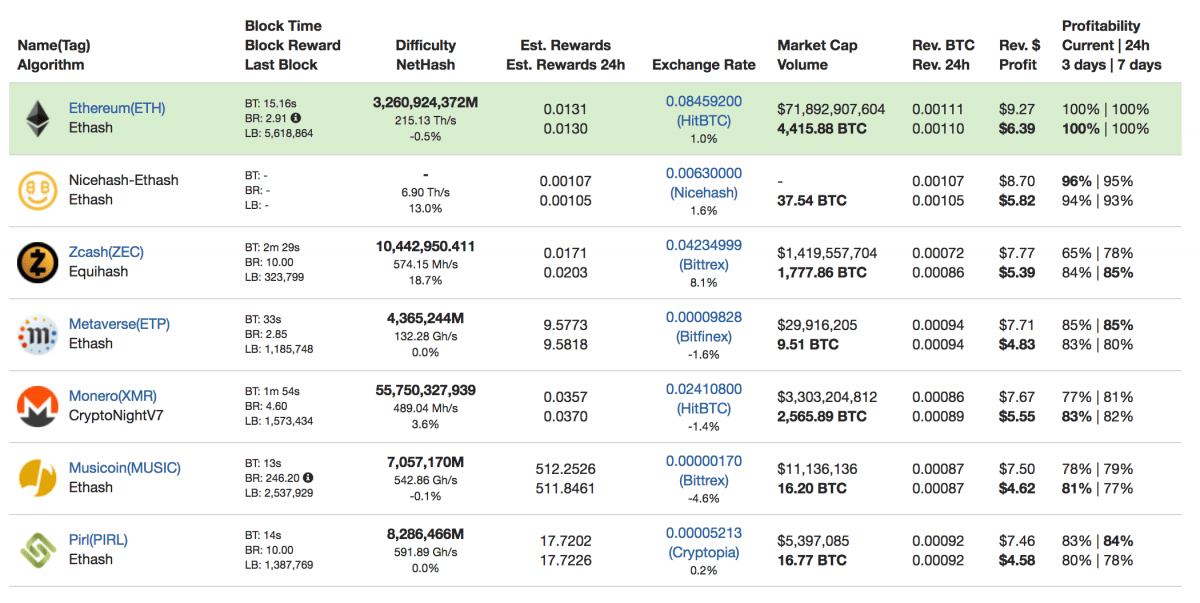
Task: Open the Monero(XMR) coin link
Action: pos(113,396)
